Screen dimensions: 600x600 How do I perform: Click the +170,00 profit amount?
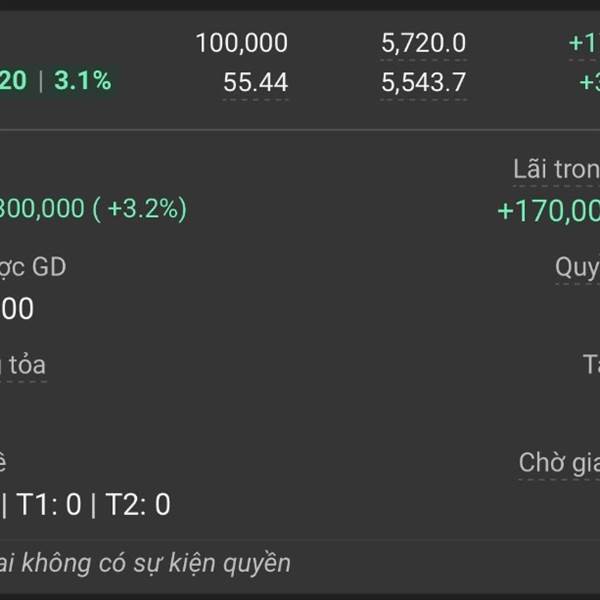[x=549, y=211]
